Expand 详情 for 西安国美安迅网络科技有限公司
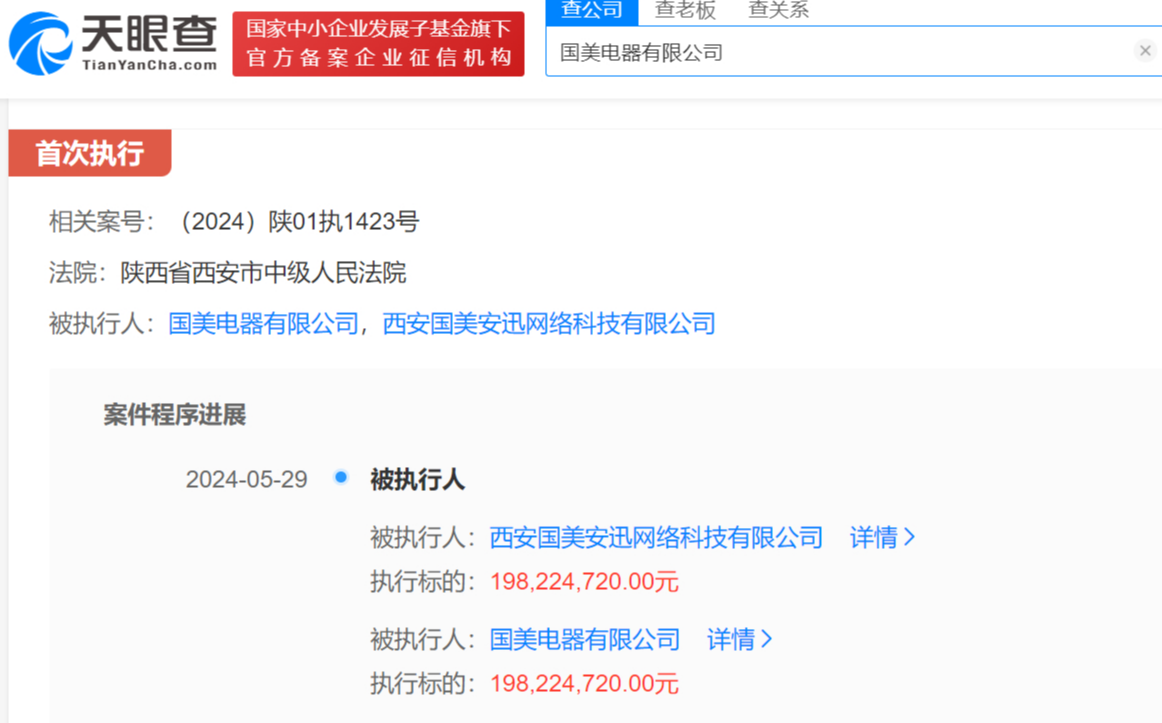 click(x=882, y=538)
